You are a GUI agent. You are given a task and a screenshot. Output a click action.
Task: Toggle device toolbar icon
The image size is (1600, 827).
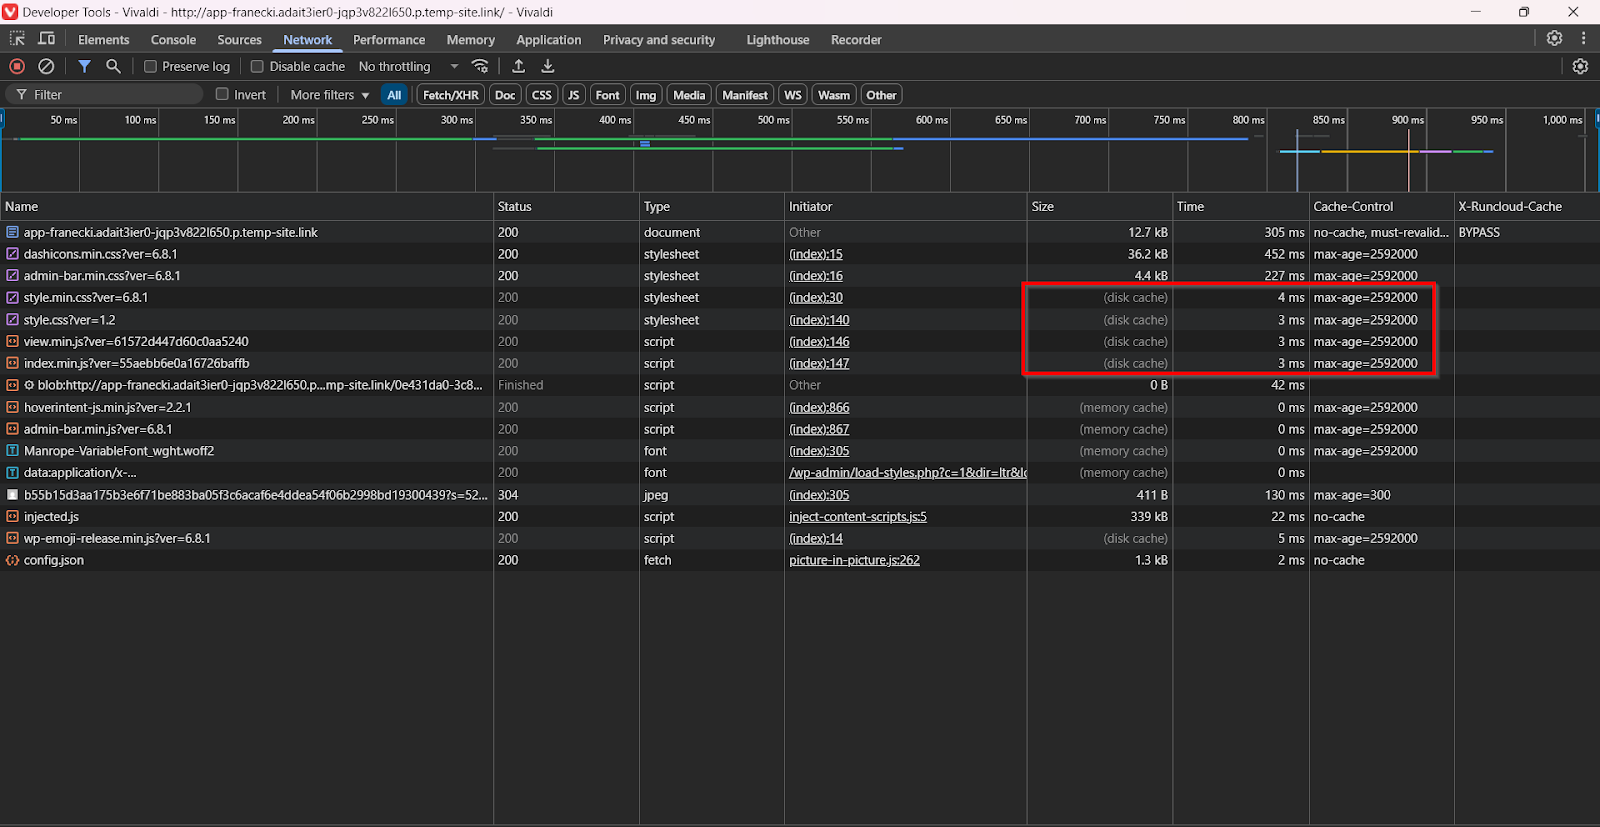[46, 39]
